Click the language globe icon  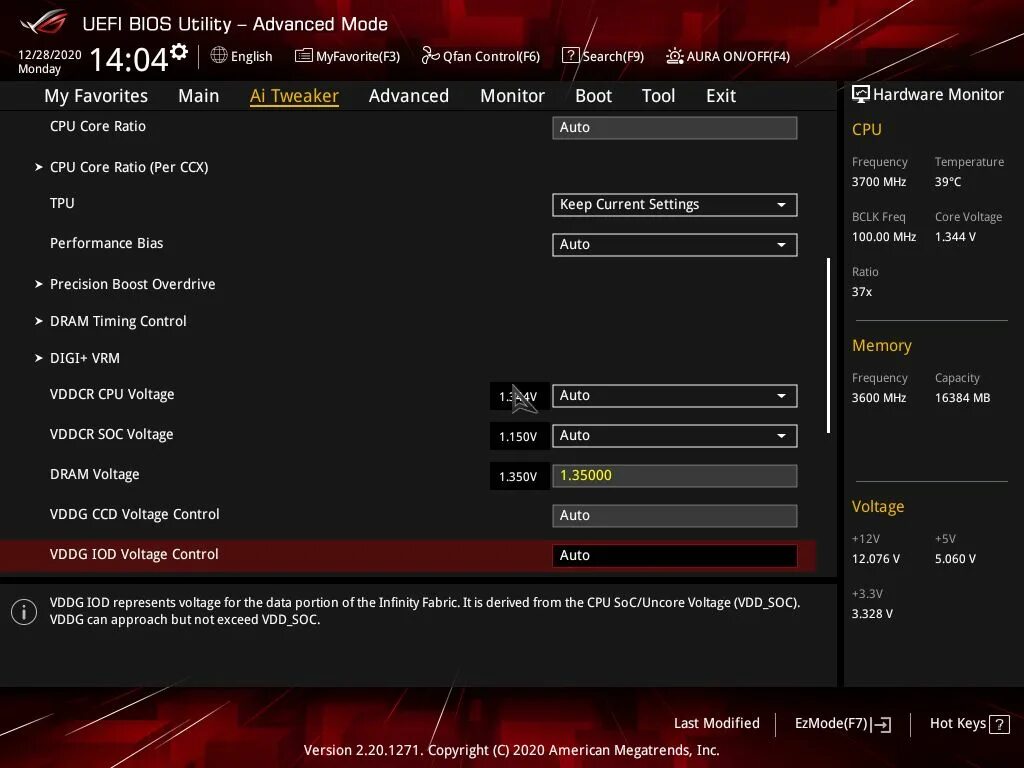click(219, 56)
